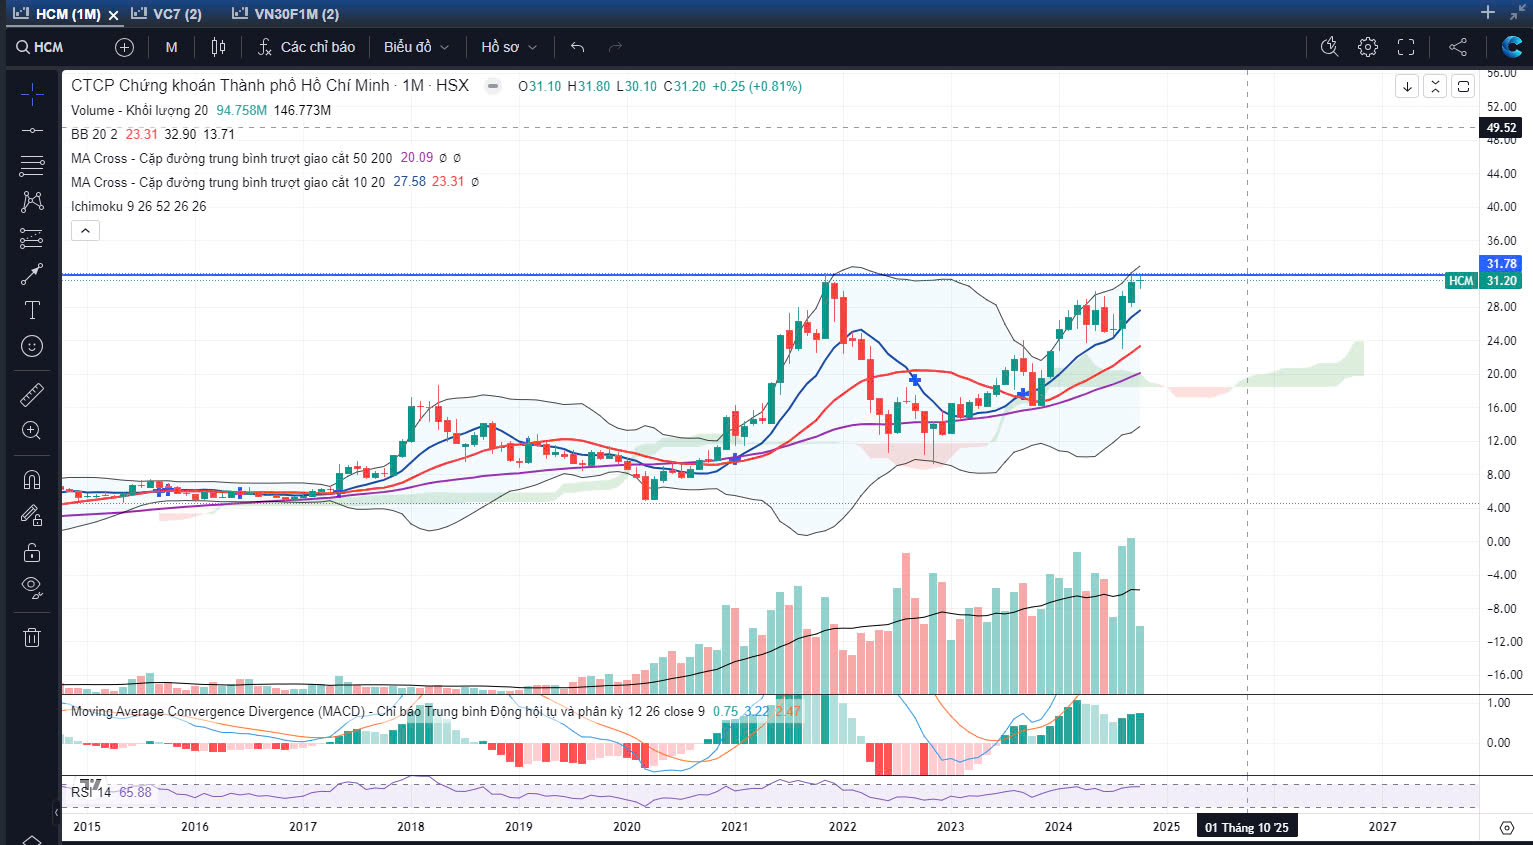This screenshot has height=845, width=1533.
Task: Select the MA Cross 50 200 legend
Action: pyautogui.click(x=232, y=158)
